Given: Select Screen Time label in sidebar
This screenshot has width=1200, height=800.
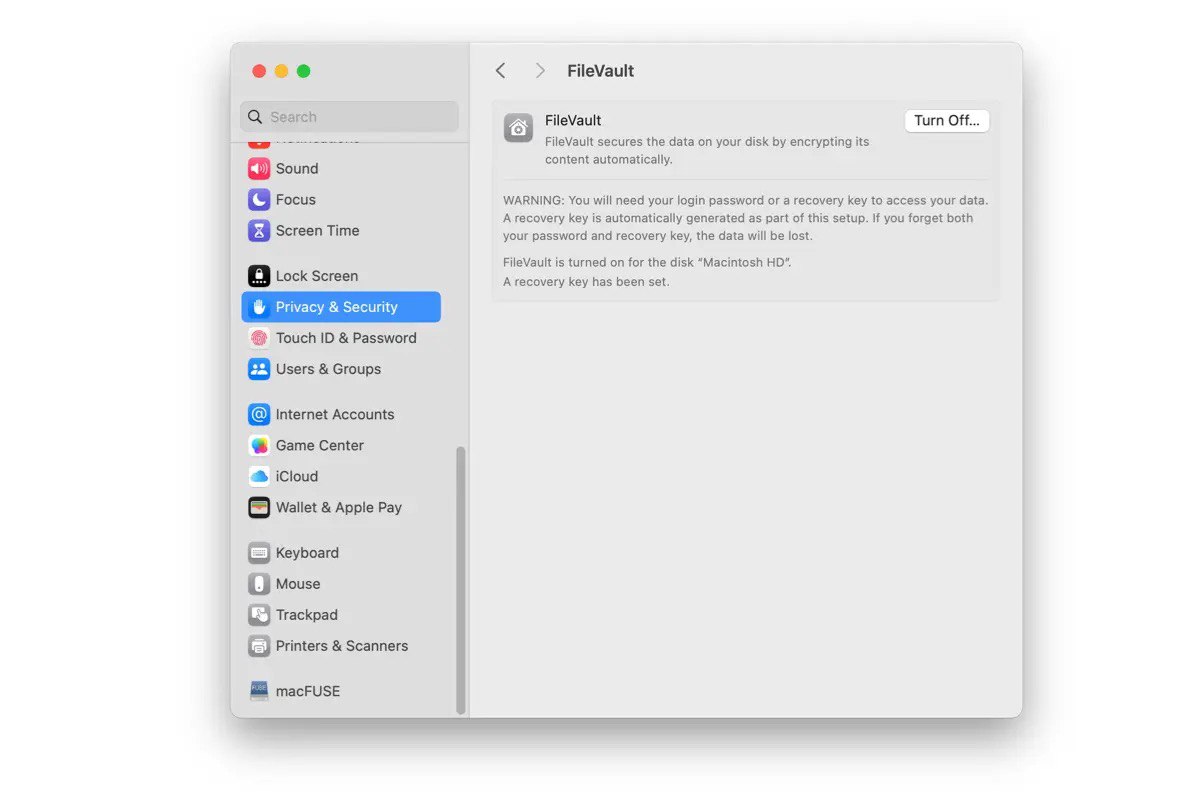Looking at the screenshot, I should [318, 231].
